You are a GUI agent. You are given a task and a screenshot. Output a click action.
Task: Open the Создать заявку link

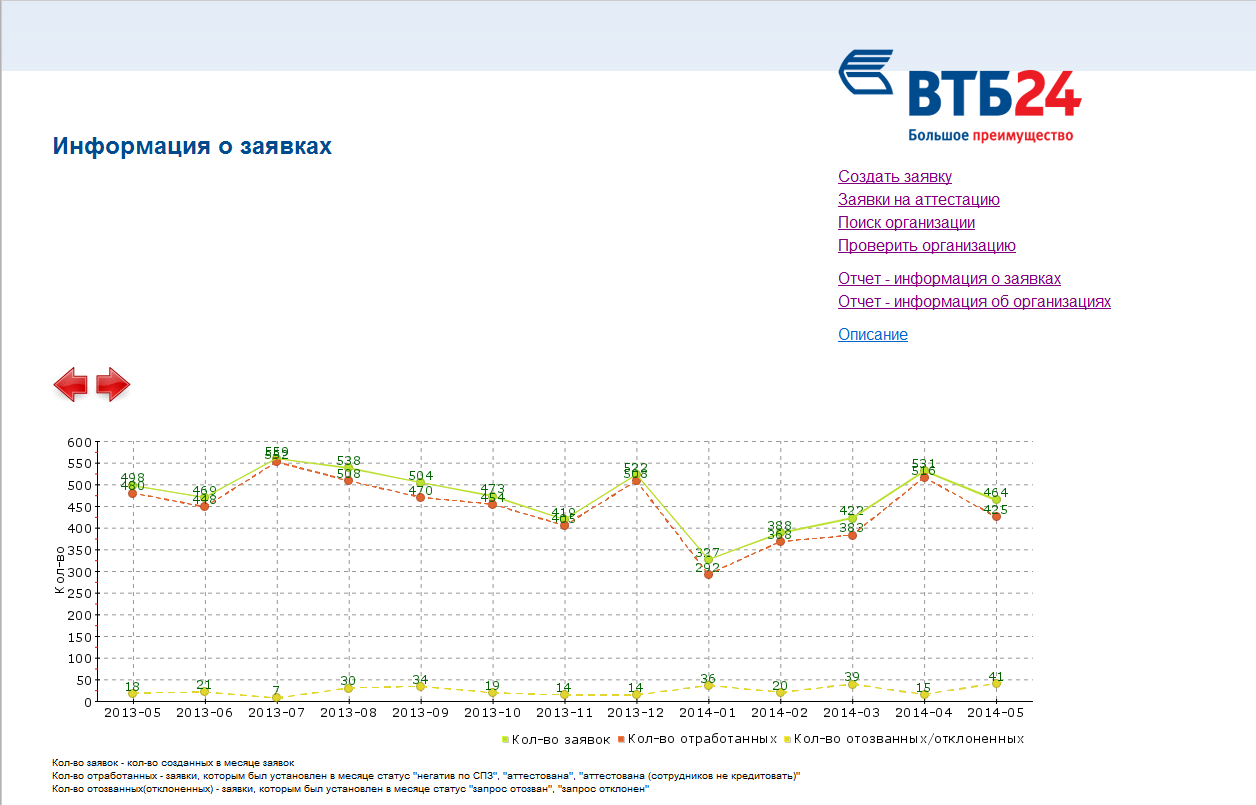894,177
